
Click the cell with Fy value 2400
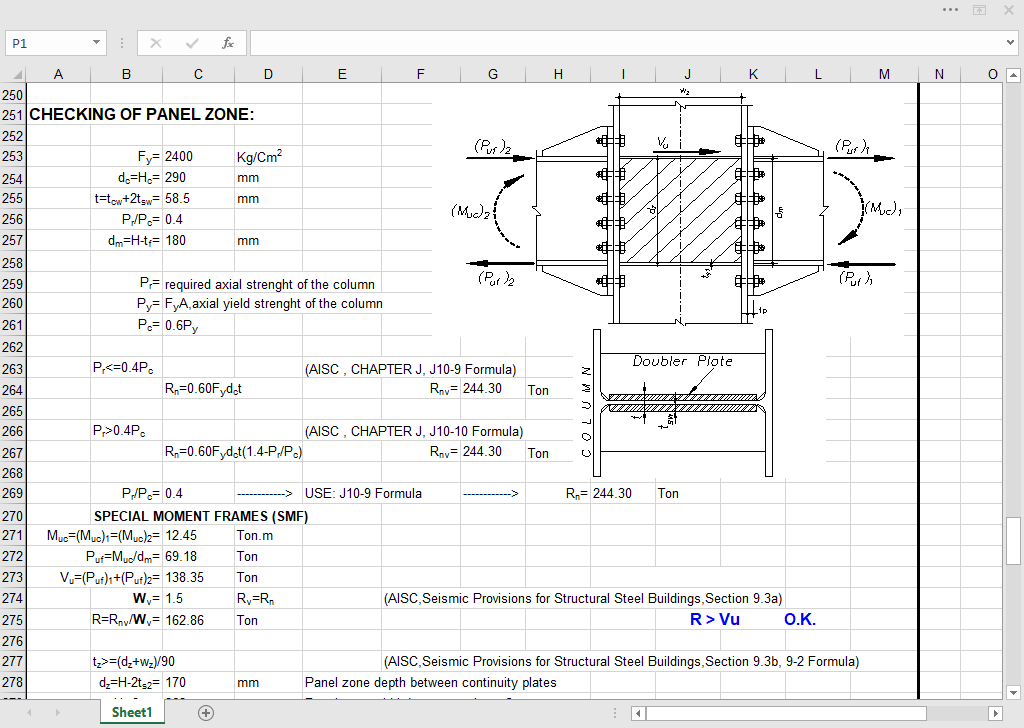198,157
